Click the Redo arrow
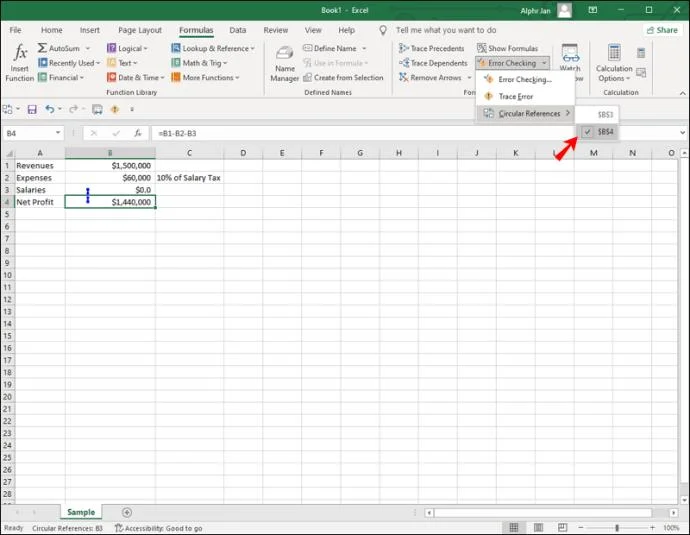This screenshot has height=535, width=690. [x=73, y=109]
